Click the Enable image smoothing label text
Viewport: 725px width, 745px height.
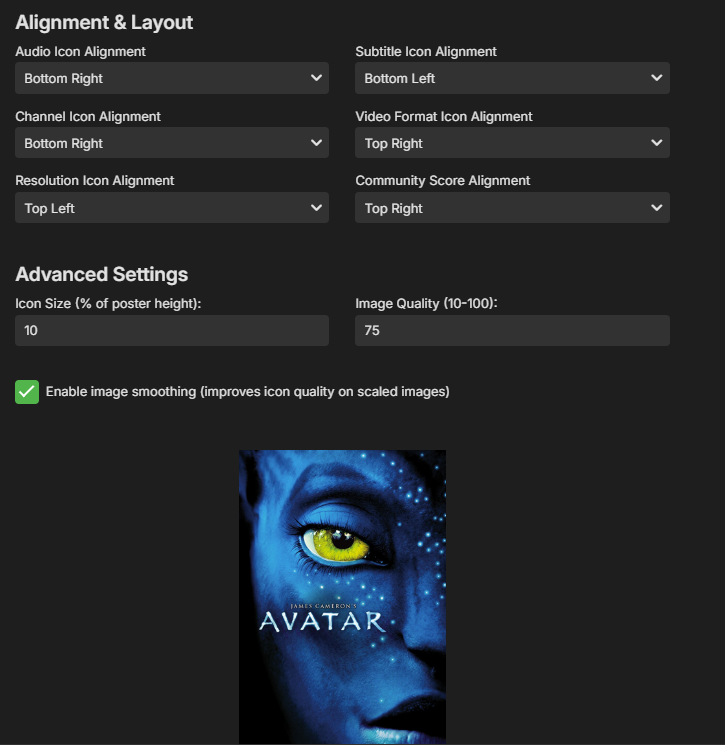pyautogui.click(x=248, y=392)
